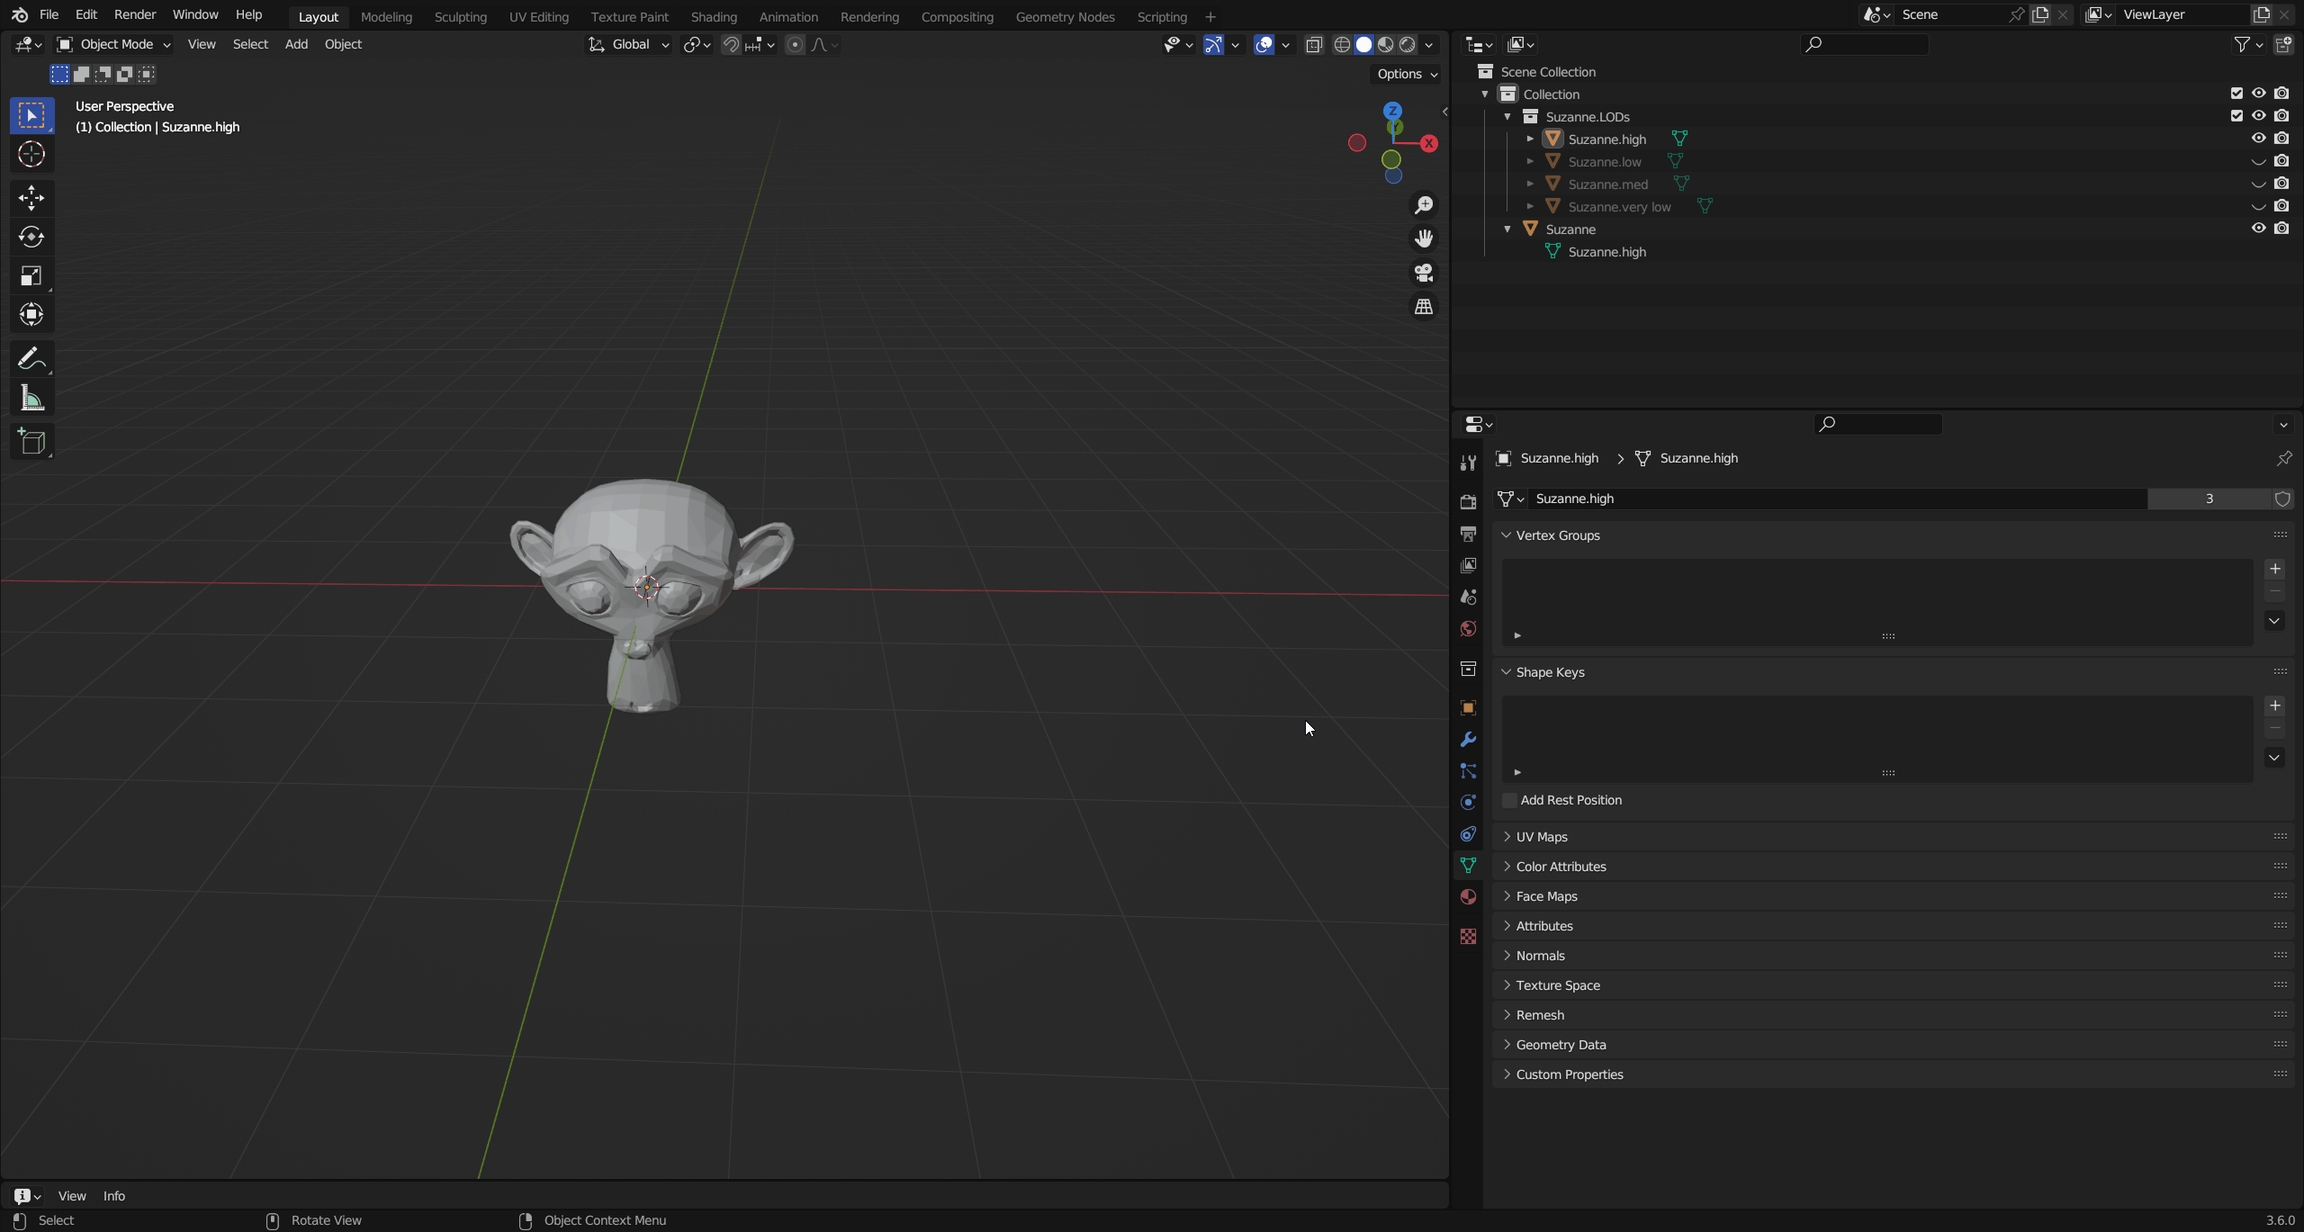Open the Render menu
Screen dimensions: 2304x1232
click(135, 15)
